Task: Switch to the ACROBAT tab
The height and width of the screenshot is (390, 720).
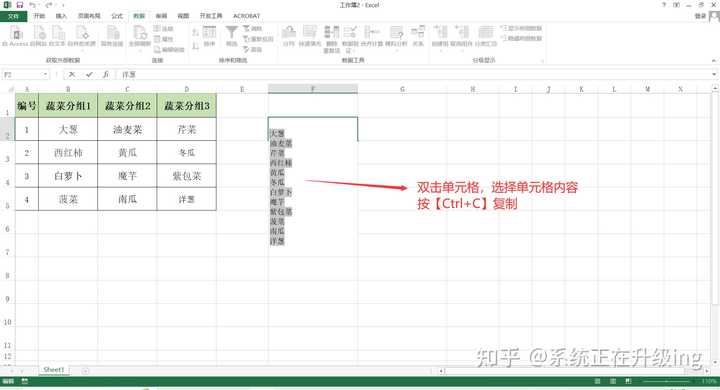Action: 247,16
